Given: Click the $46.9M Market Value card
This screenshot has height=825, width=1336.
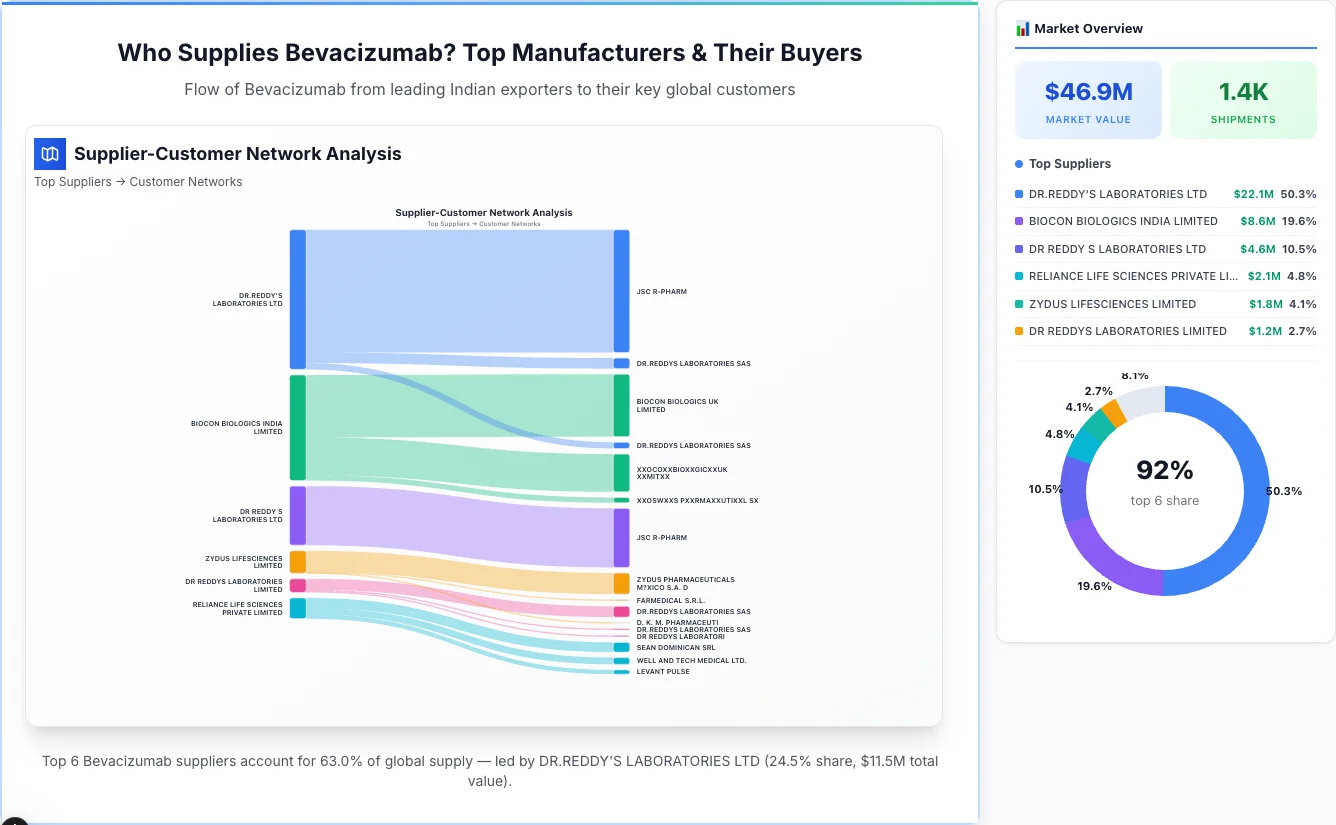Looking at the screenshot, I should 1088,99.
